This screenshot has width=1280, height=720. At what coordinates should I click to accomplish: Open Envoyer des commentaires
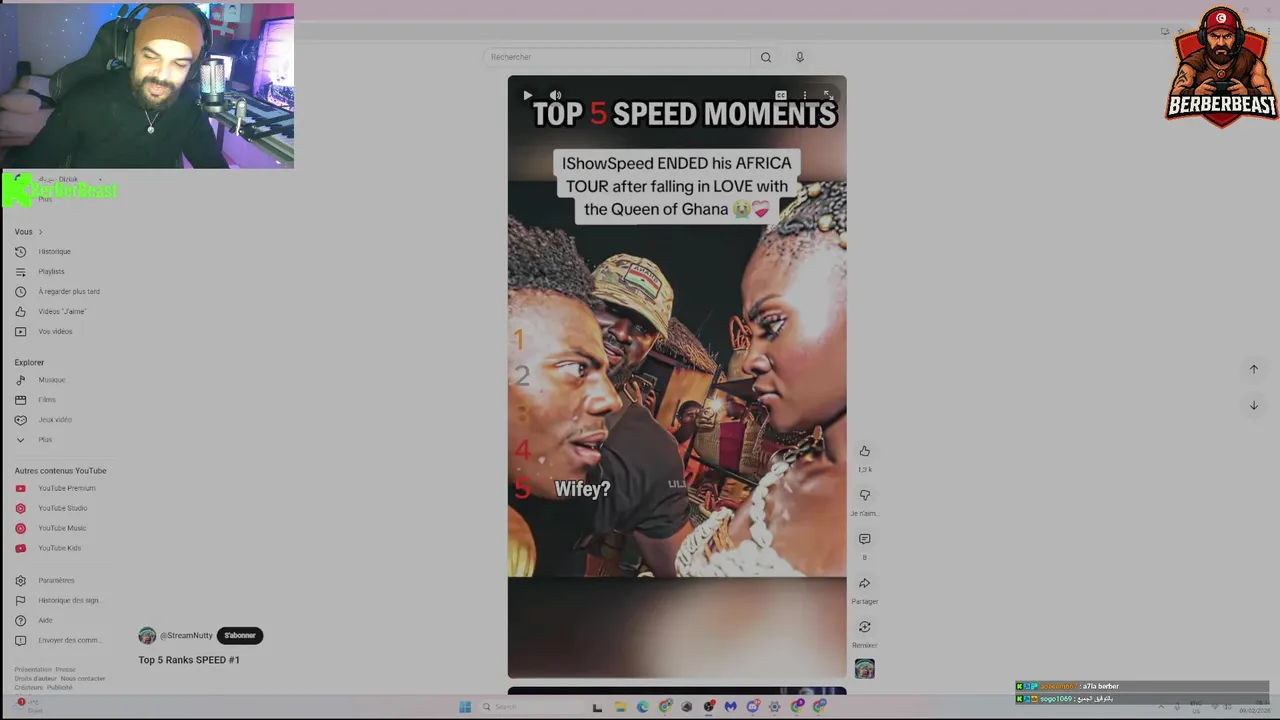pyautogui.click(x=69, y=641)
